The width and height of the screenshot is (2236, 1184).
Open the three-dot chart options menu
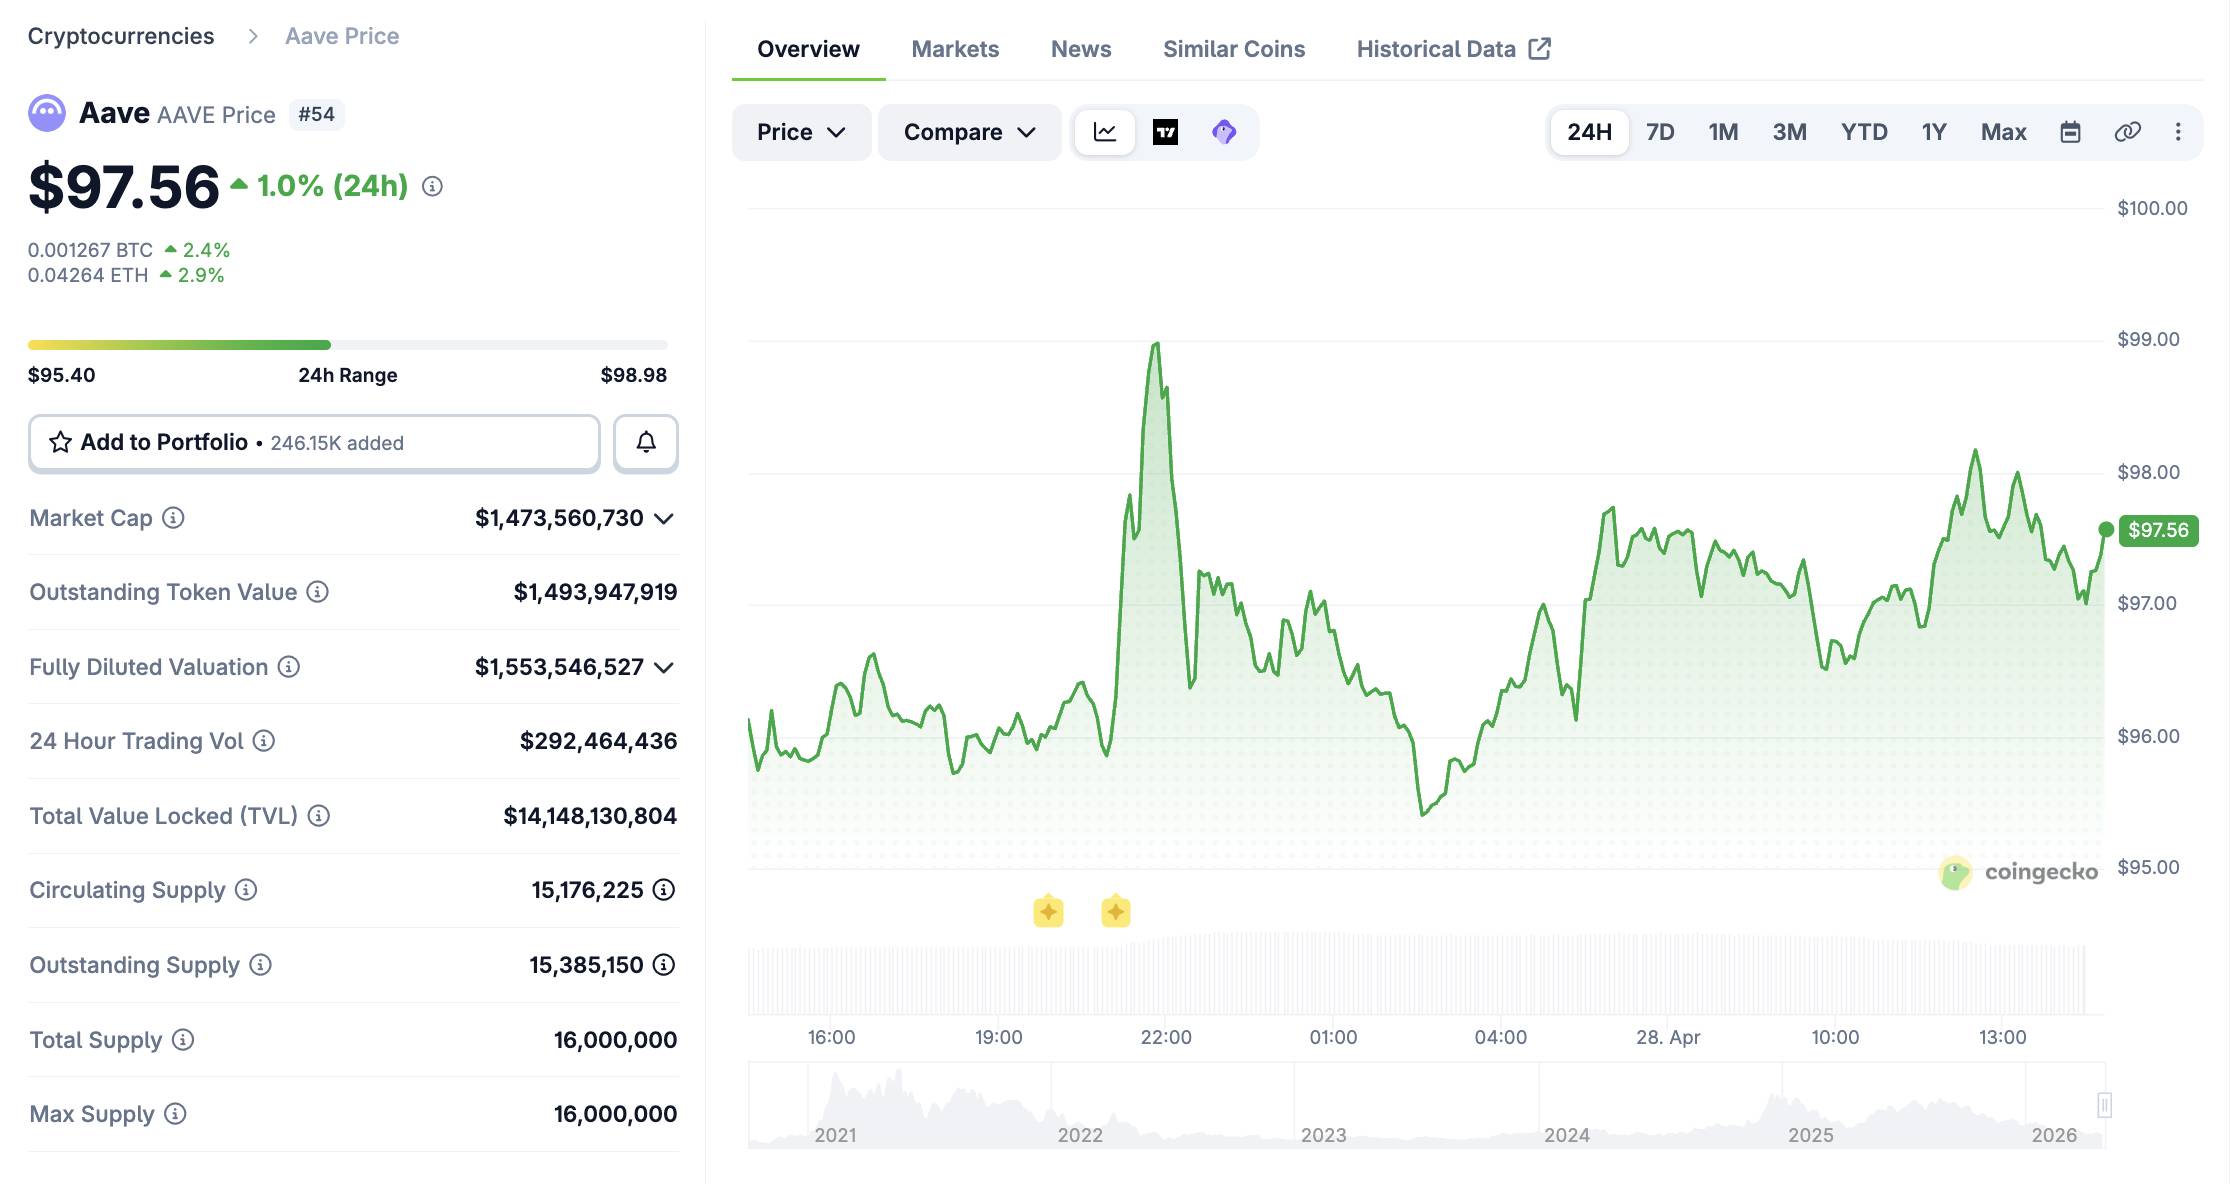pyautogui.click(x=2178, y=132)
